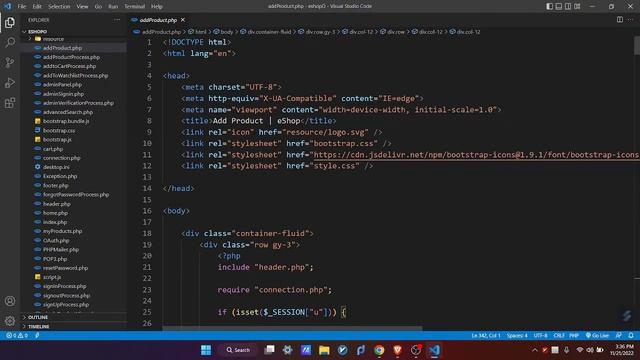Open the Help menu
Screen dimensions: 640x360
[157, 7]
